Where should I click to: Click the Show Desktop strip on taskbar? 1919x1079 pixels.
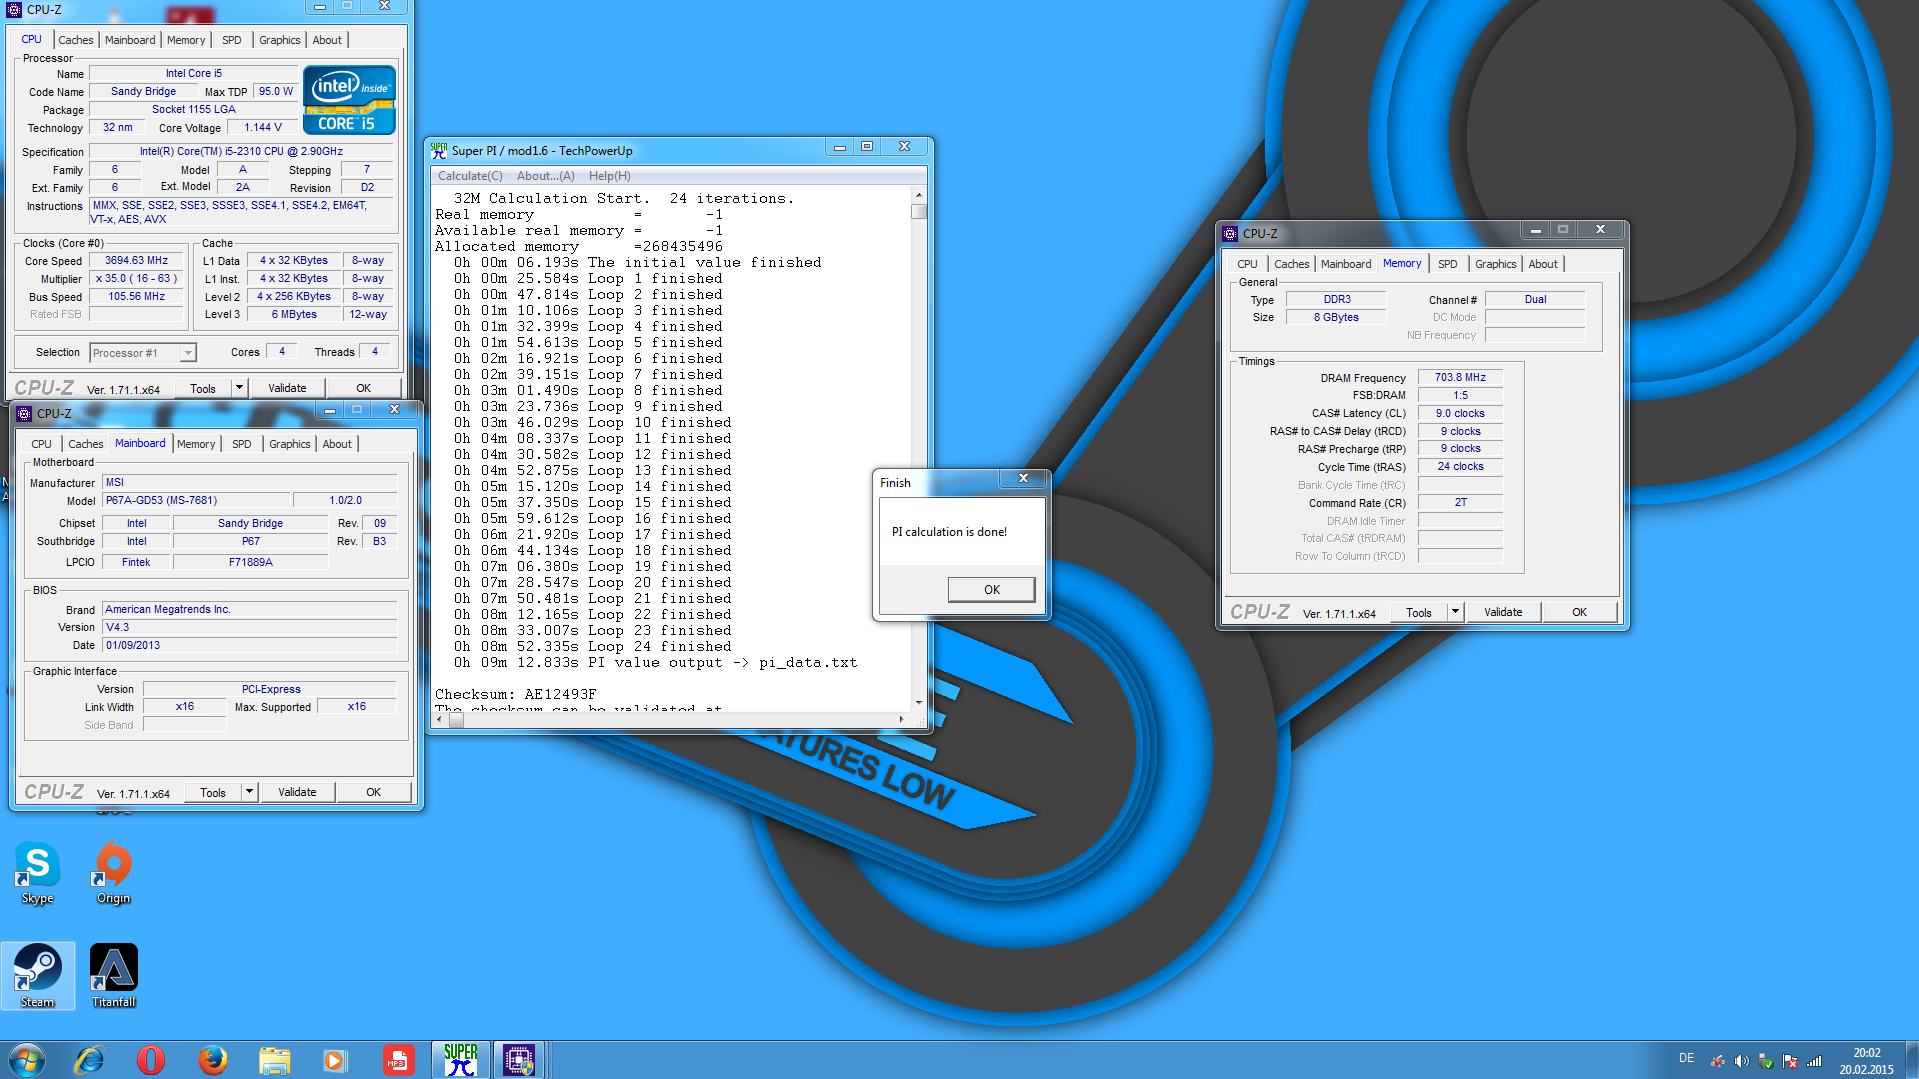[x=1911, y=1060]
